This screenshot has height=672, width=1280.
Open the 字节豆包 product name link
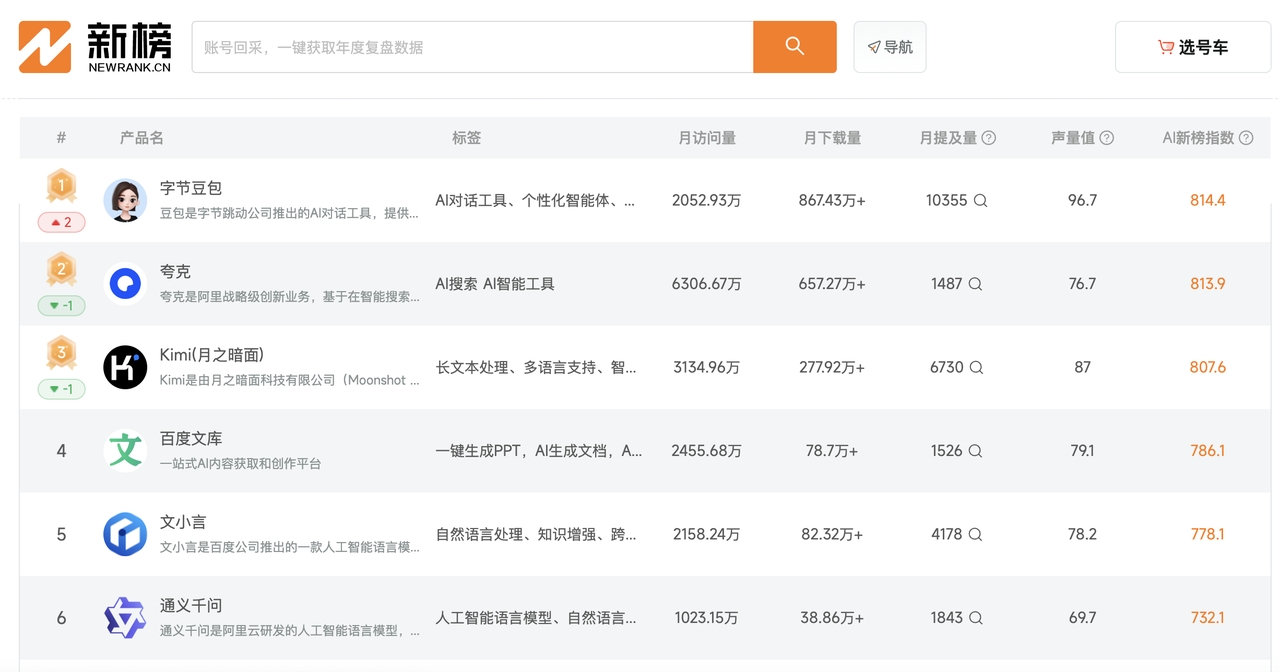191,188
